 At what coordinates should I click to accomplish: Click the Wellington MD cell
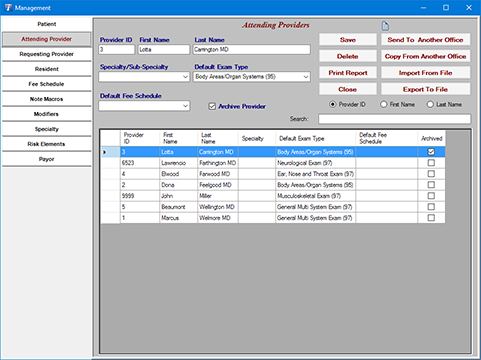click(217, 207)
